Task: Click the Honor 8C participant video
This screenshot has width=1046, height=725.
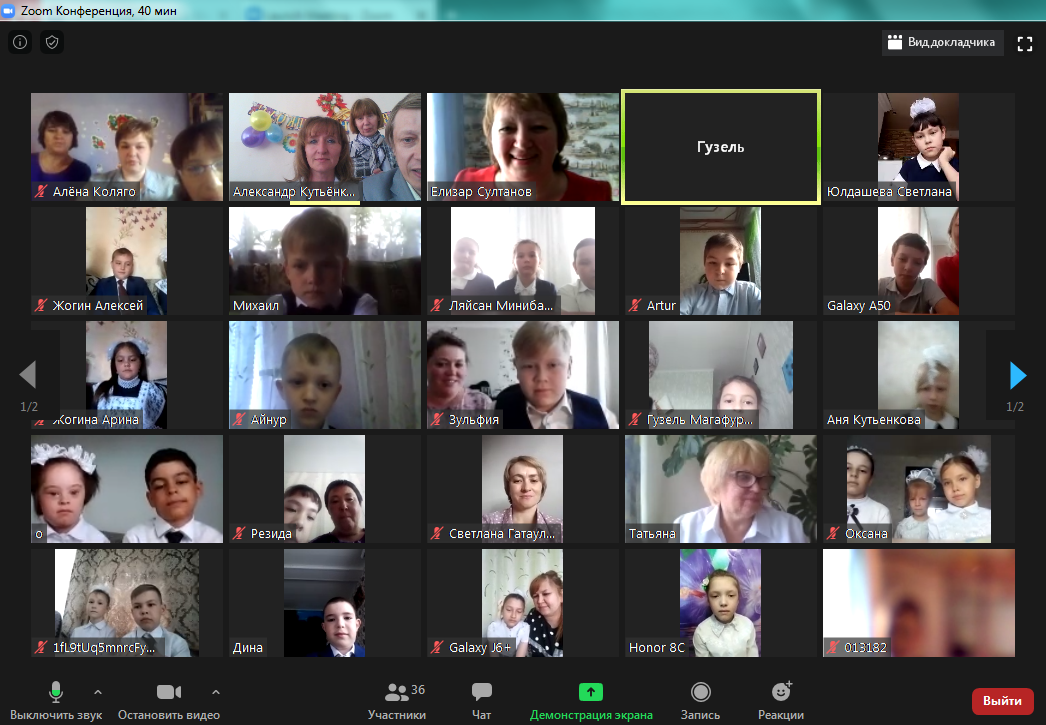Action: (x=720, y=603)
